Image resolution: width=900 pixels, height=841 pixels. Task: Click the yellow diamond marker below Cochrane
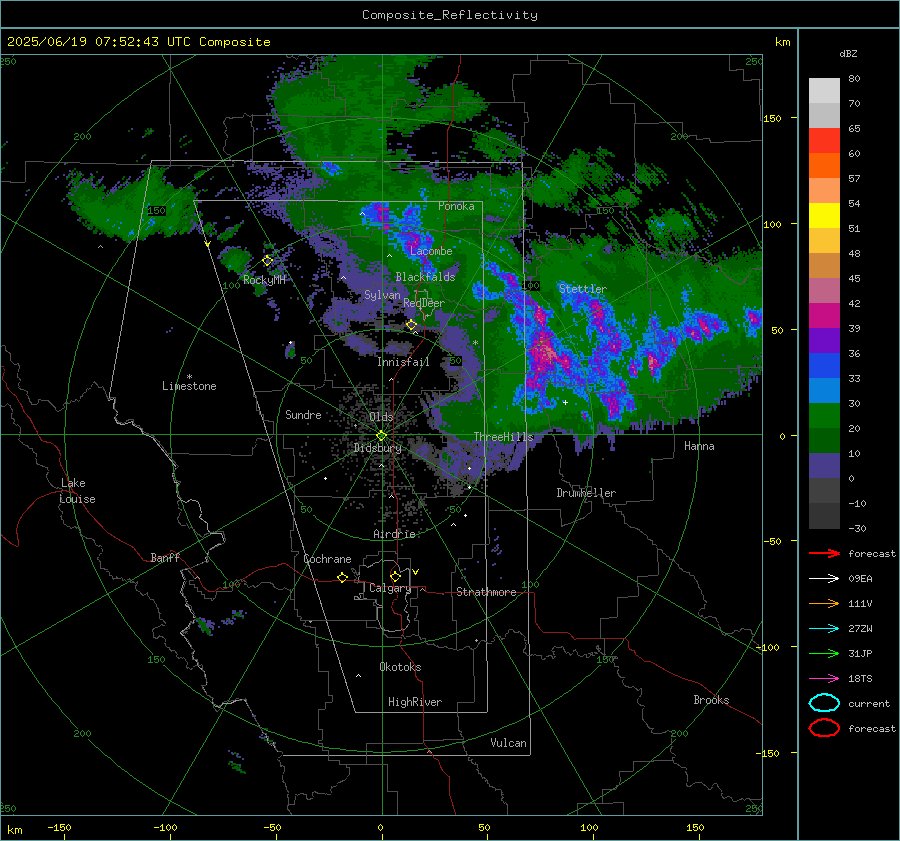[343, 578]
